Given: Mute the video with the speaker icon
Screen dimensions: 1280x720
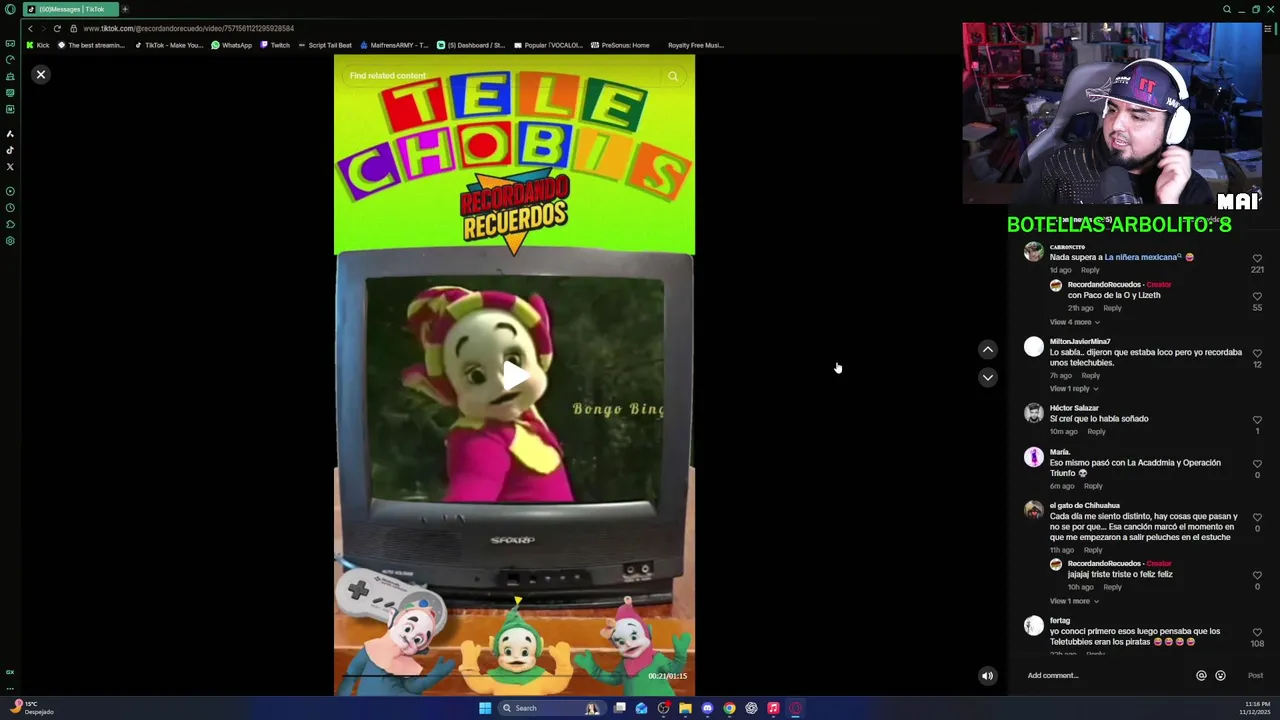Looking at the screenshot, I should pyautogui.click(x=987, y=676).
